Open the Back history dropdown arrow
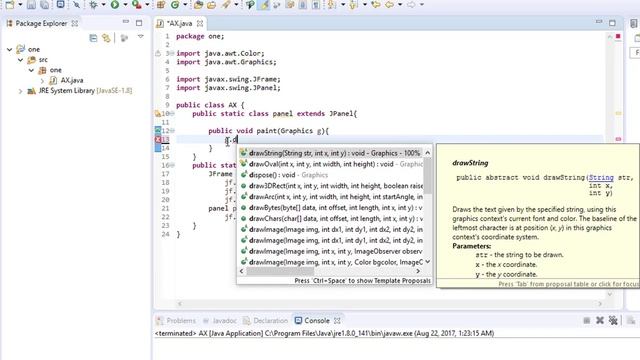The width and height of the screenshot is (640, 360). point(400,4)
